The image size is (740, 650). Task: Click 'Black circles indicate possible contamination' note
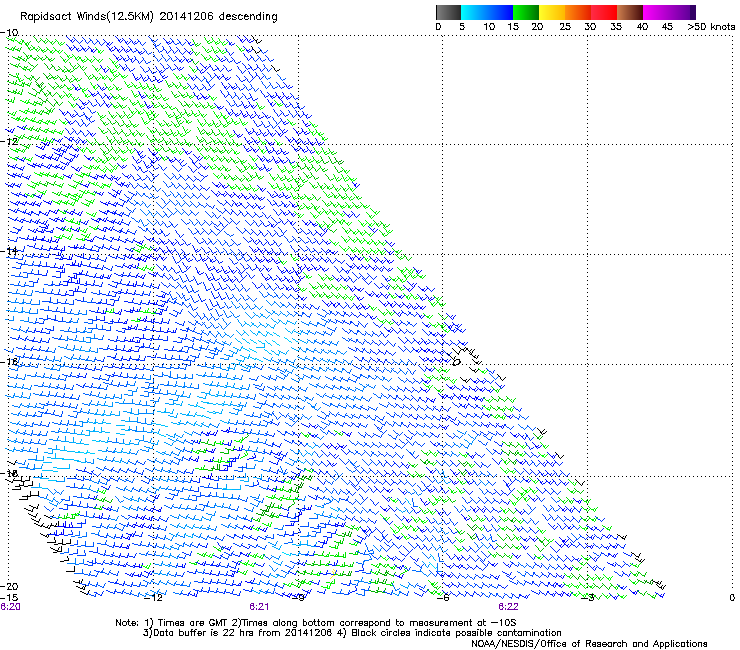tap(454, 633)
